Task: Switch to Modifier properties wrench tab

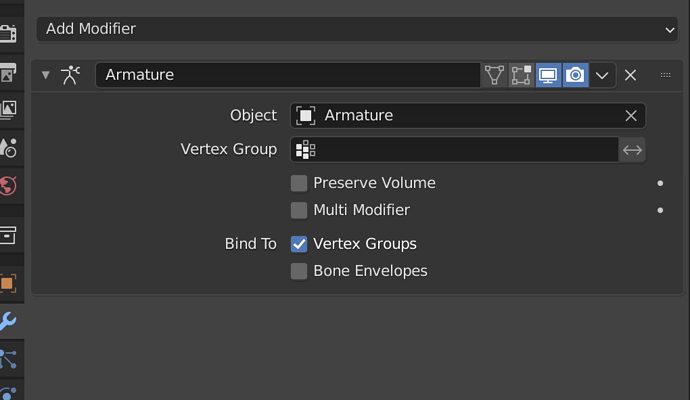Action: pyautogui.click(x=8, y=321)
